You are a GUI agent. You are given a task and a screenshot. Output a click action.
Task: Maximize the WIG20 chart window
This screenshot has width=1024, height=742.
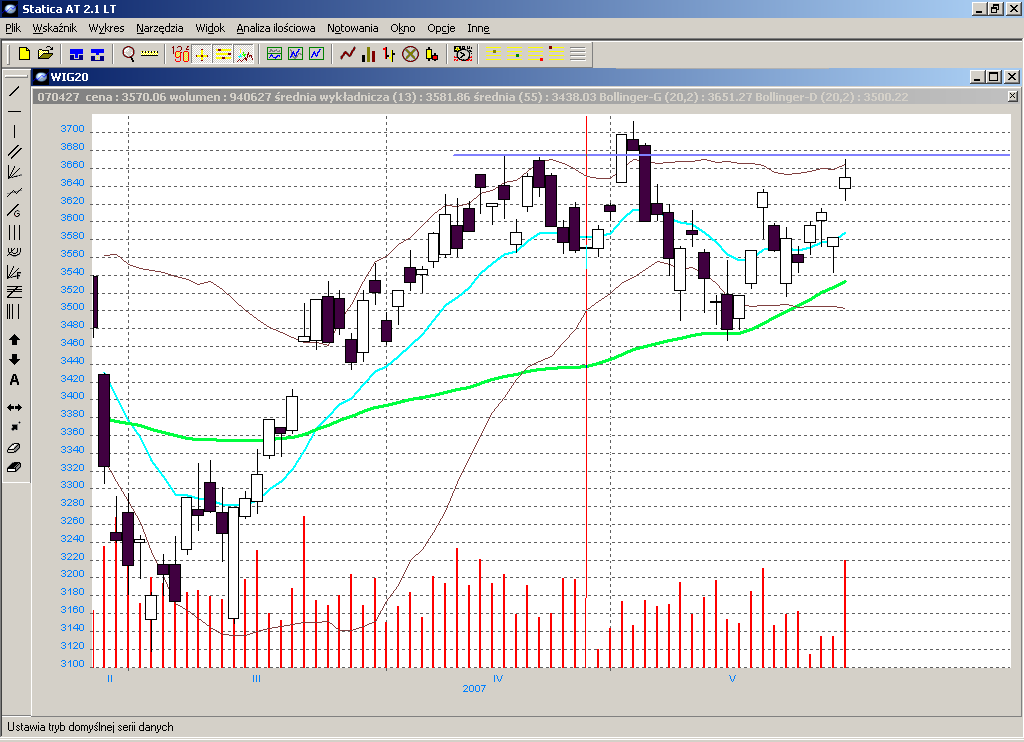(x=994, y=76)
